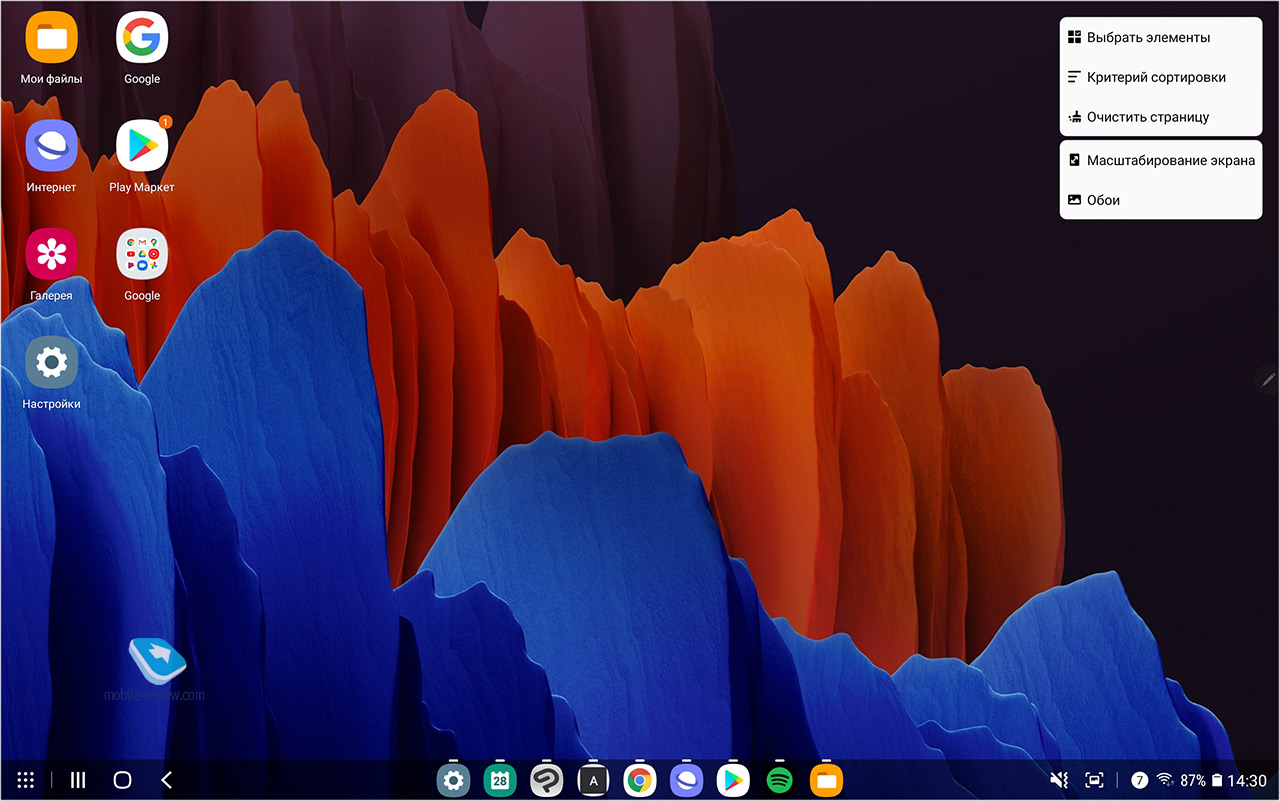Open the Галерея app
The width and height of the screenshot is (1280, 801).
click(51, 255)
